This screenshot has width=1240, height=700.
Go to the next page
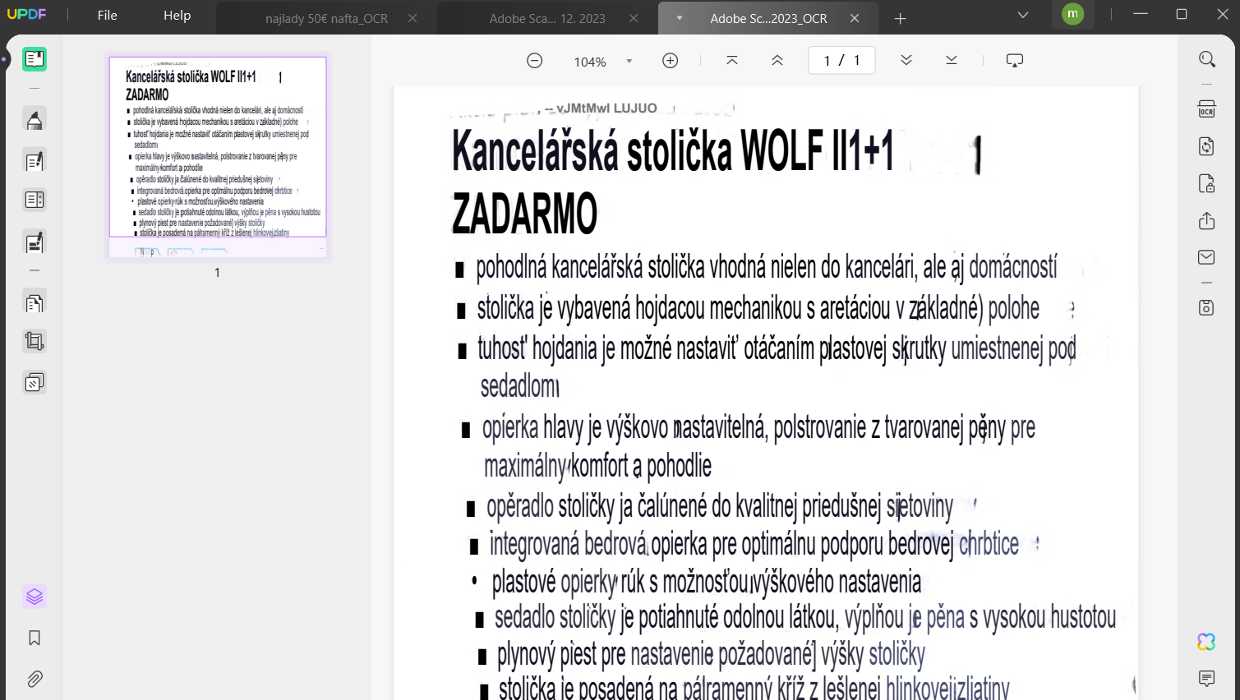906,61
